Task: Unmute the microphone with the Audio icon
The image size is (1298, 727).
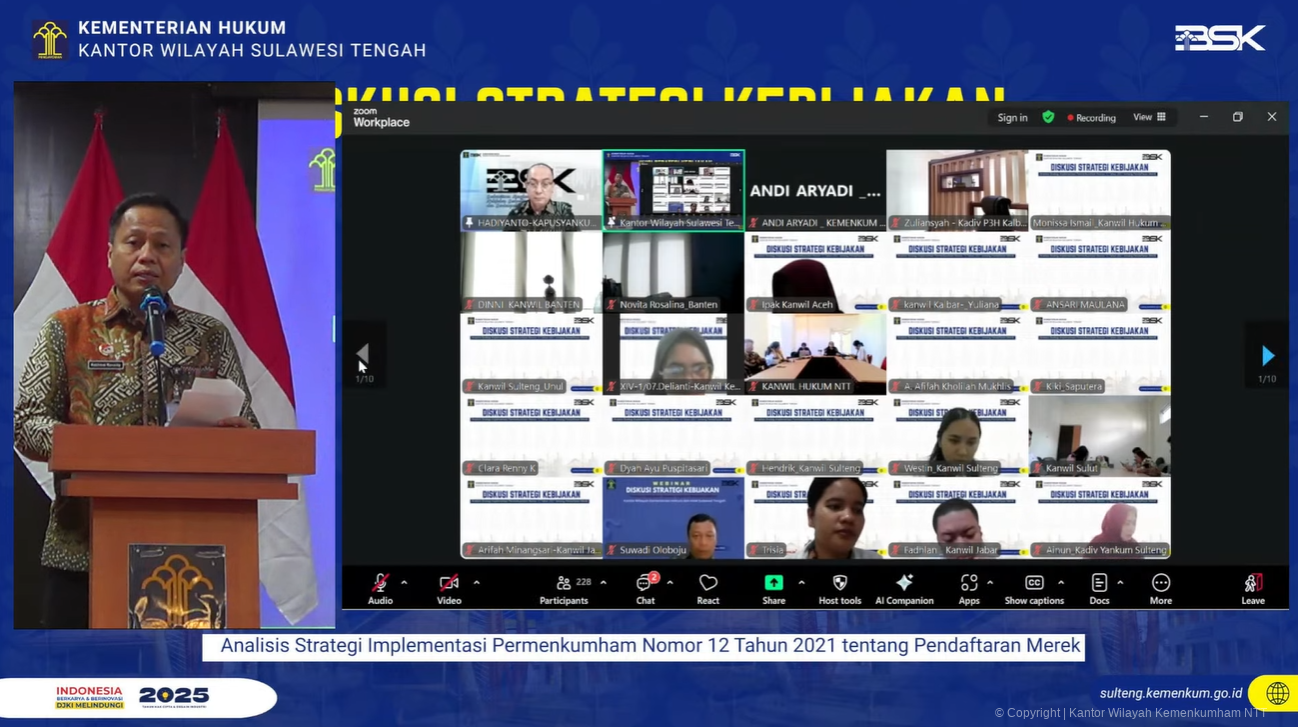Action: [x=380, y=587]
